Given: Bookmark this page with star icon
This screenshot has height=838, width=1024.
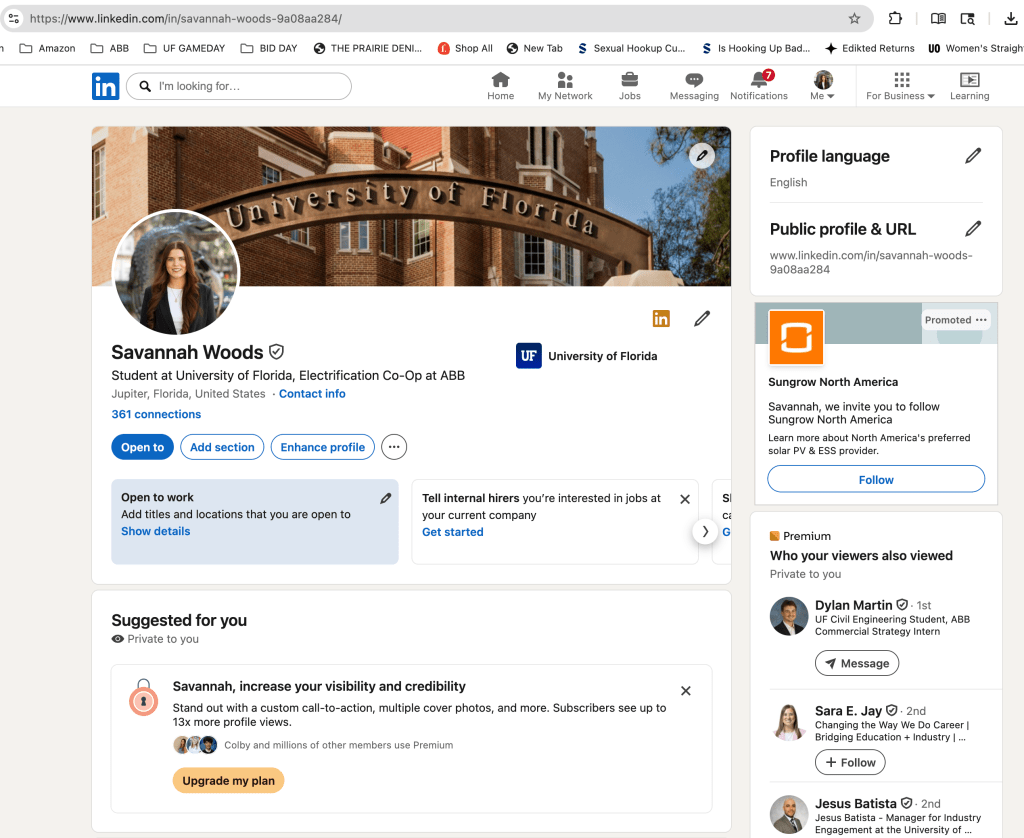Looking at the screenshot, I should click(854, 18).
